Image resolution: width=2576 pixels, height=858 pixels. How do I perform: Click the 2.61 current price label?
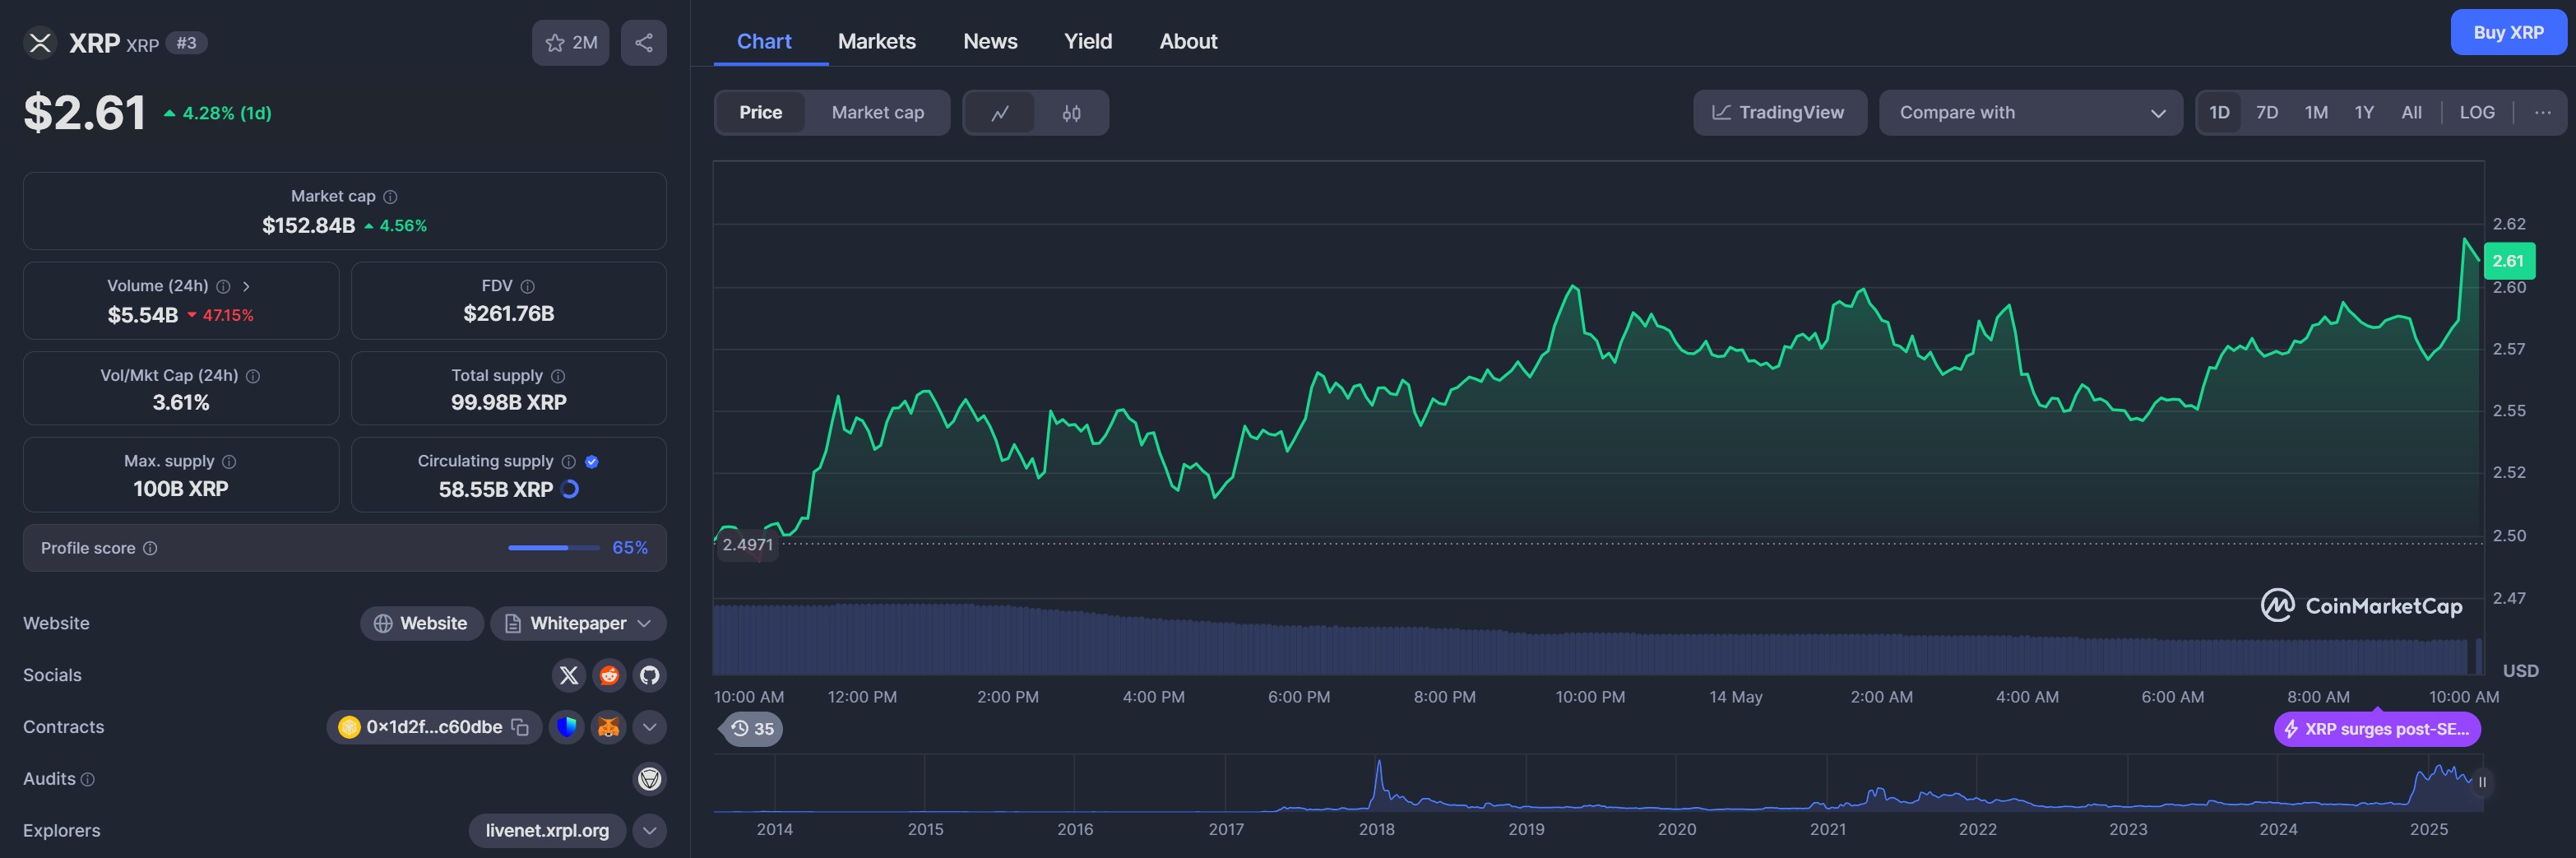(2508, 261)
